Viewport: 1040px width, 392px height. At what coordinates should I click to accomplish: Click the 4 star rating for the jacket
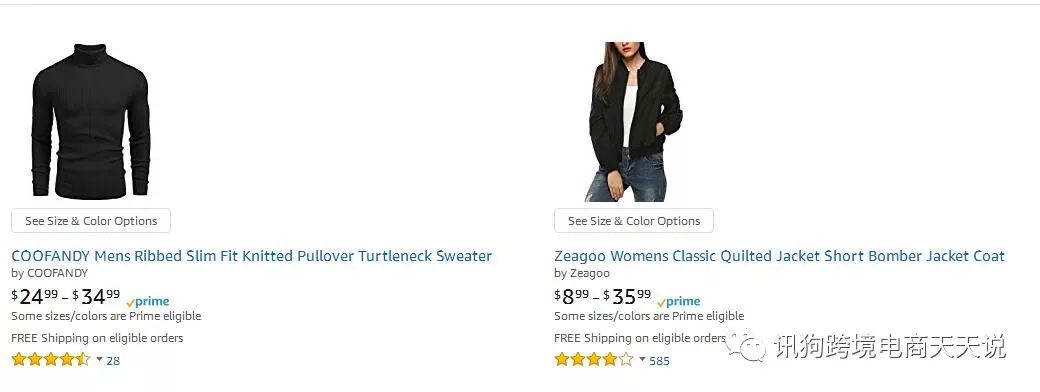(x=594, y=359)
